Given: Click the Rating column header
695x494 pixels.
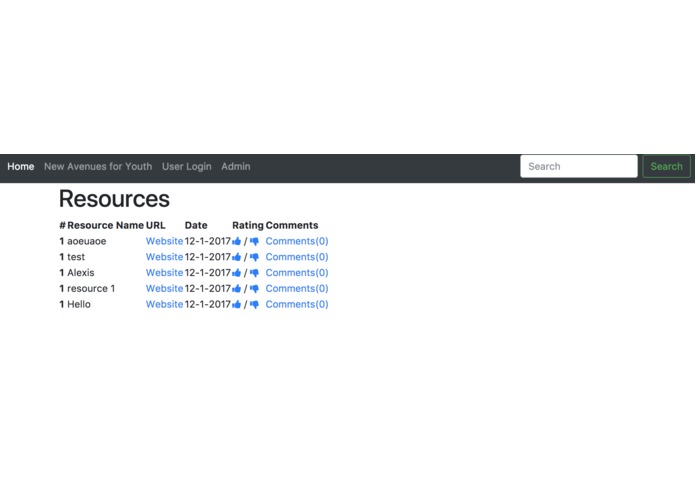Looking at the screenshot, I should tap(248, 226).
